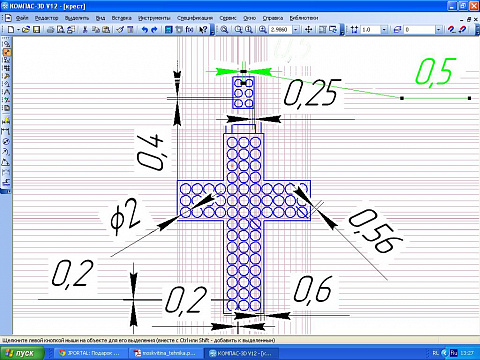Select the 0,6 dimension label
This screenshot has height=360, width=480.
point(313,289)
